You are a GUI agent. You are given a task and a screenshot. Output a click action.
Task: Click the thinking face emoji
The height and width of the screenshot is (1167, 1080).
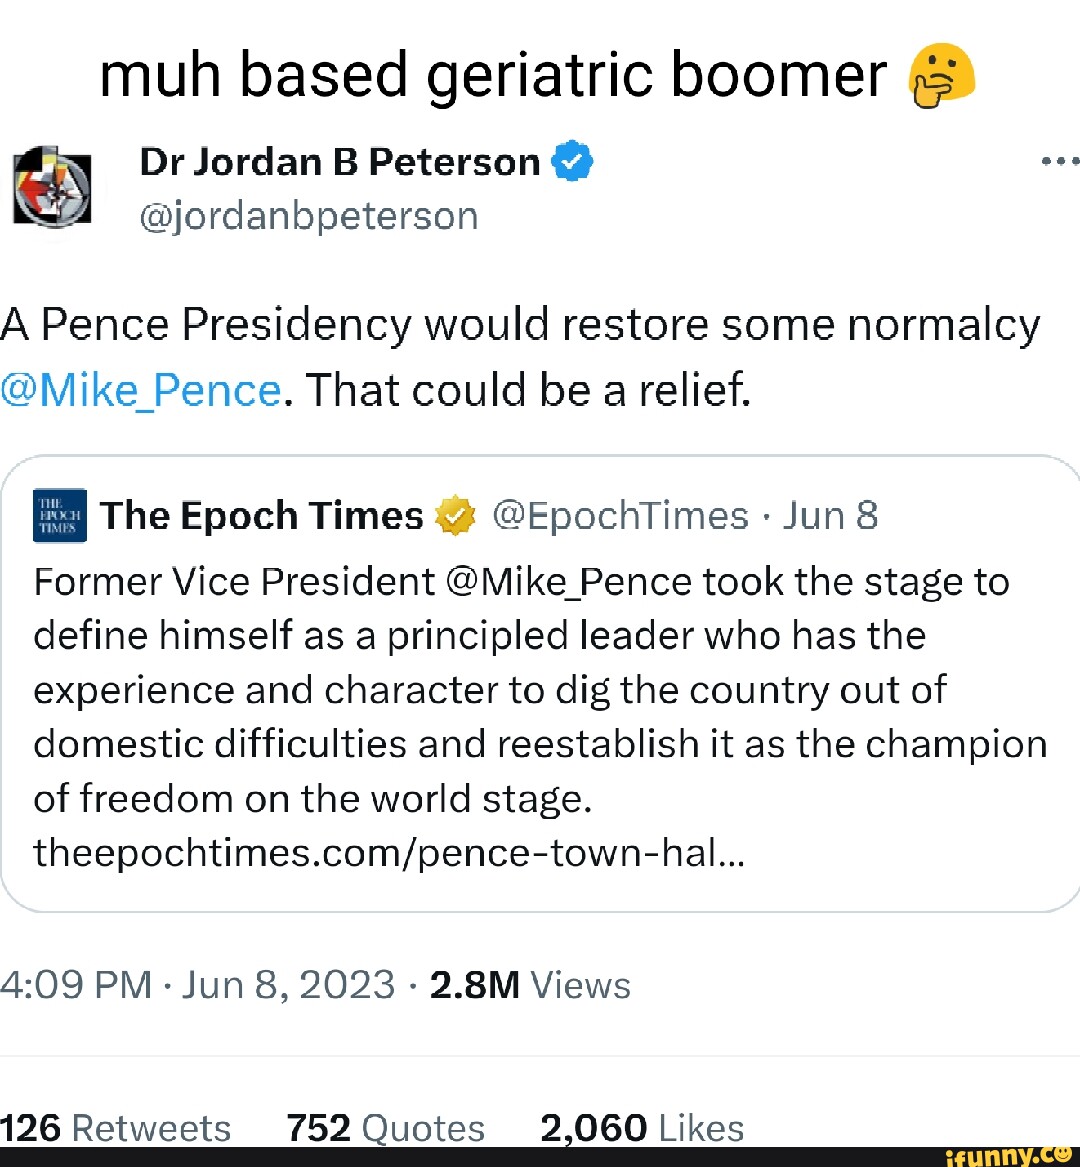[941, 78]
